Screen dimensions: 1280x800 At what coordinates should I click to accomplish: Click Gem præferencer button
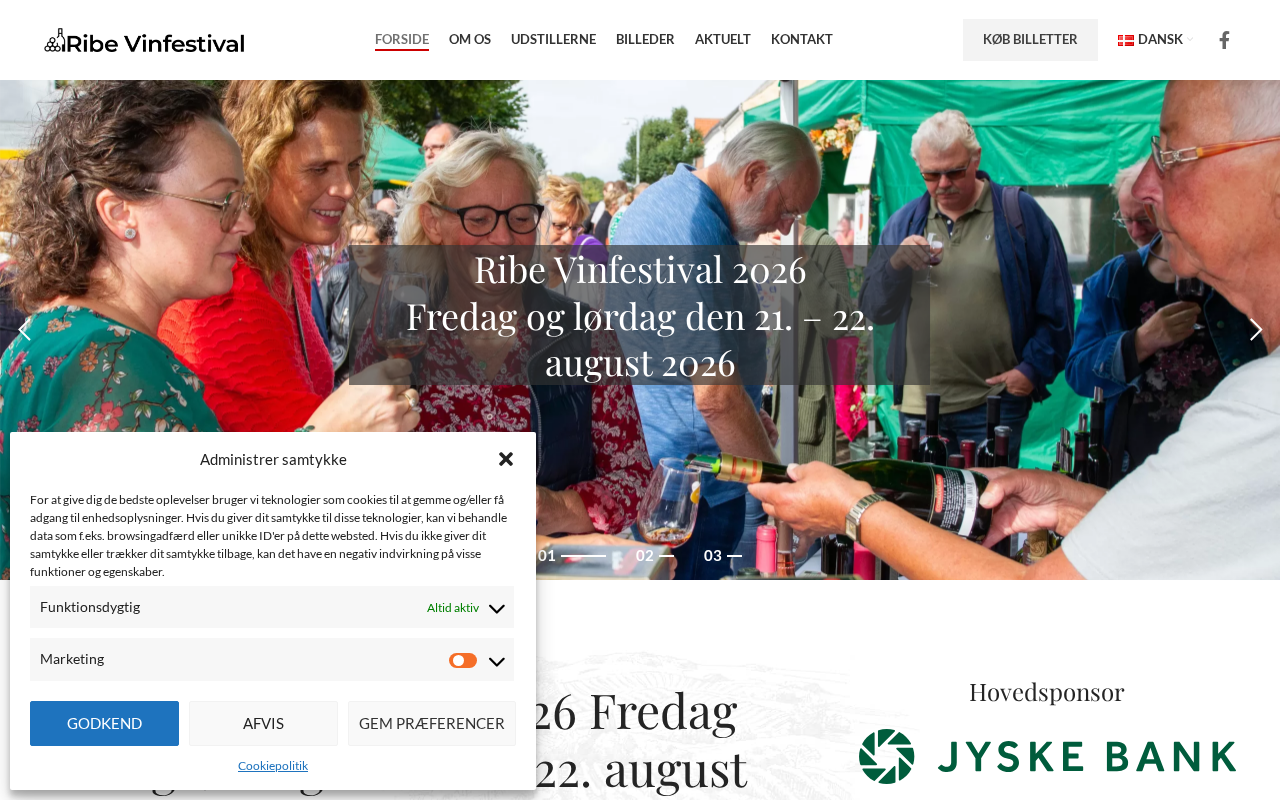point(432,723)
